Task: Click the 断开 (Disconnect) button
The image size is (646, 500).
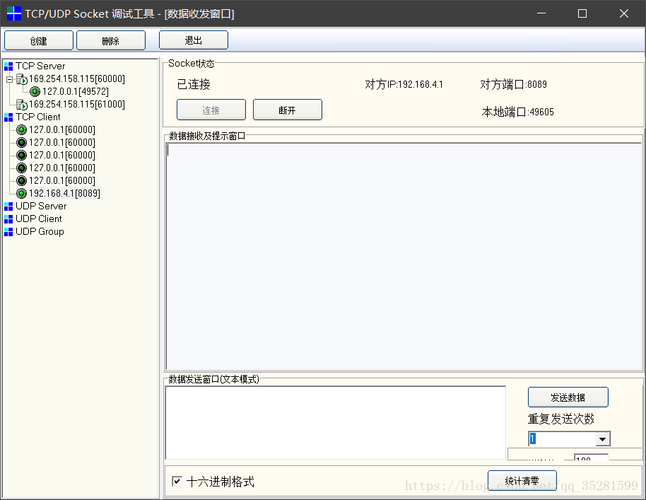Action: 287,110
